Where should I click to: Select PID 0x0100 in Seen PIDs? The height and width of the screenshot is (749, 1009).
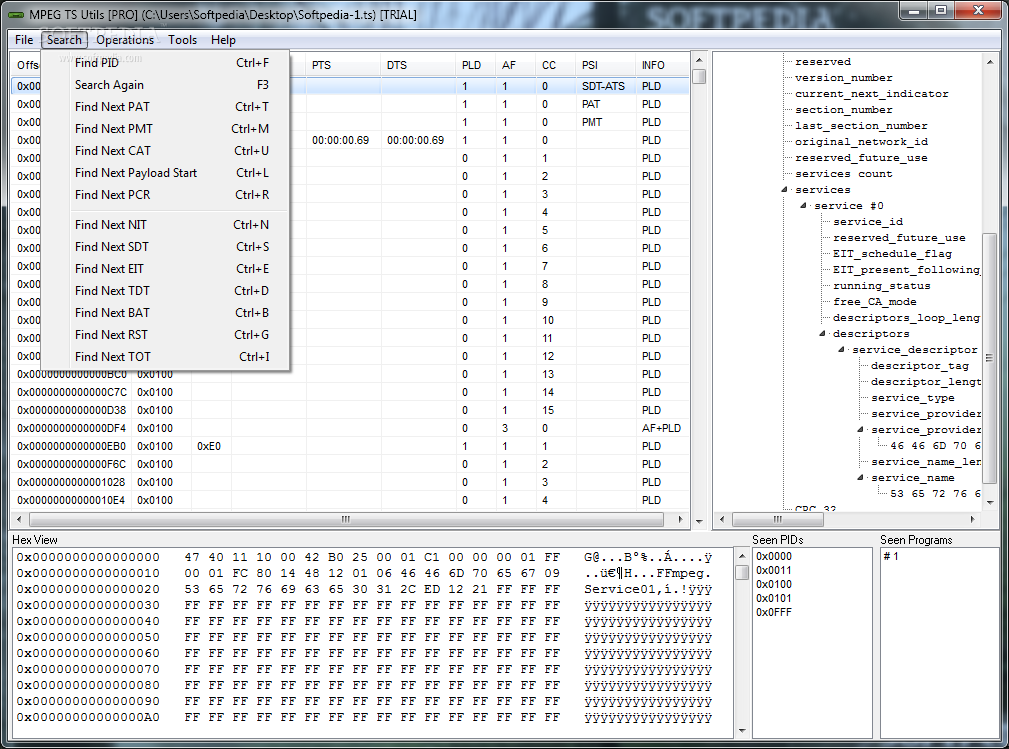pos(773,584)
